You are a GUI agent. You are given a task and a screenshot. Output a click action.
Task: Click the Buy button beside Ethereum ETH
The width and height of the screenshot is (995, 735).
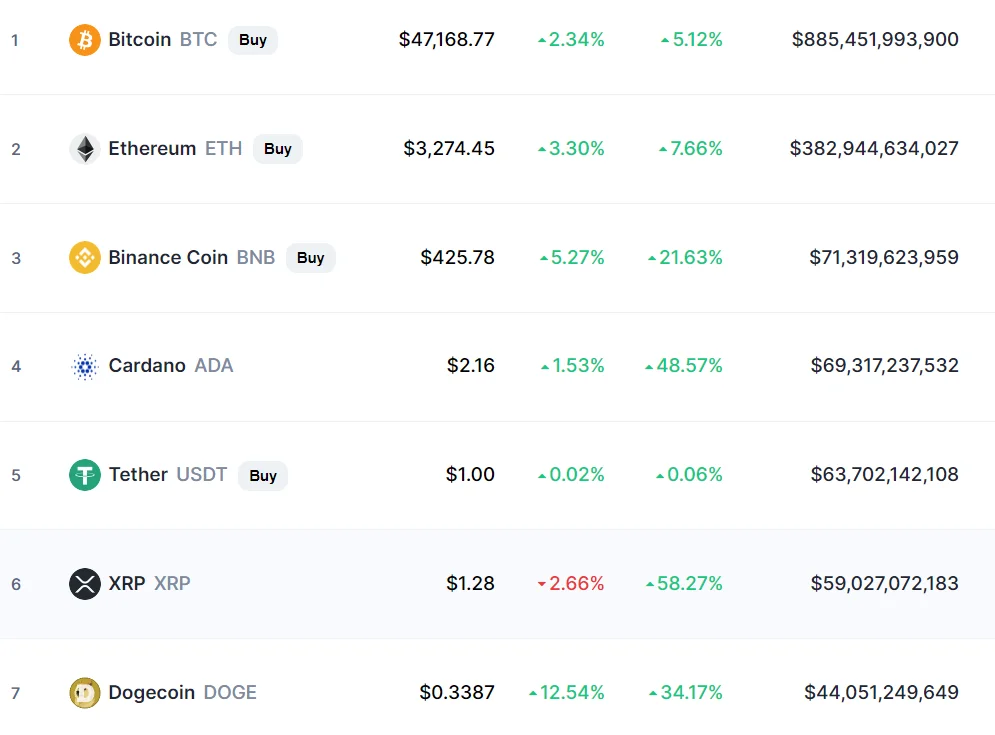(x=277, y=149)
